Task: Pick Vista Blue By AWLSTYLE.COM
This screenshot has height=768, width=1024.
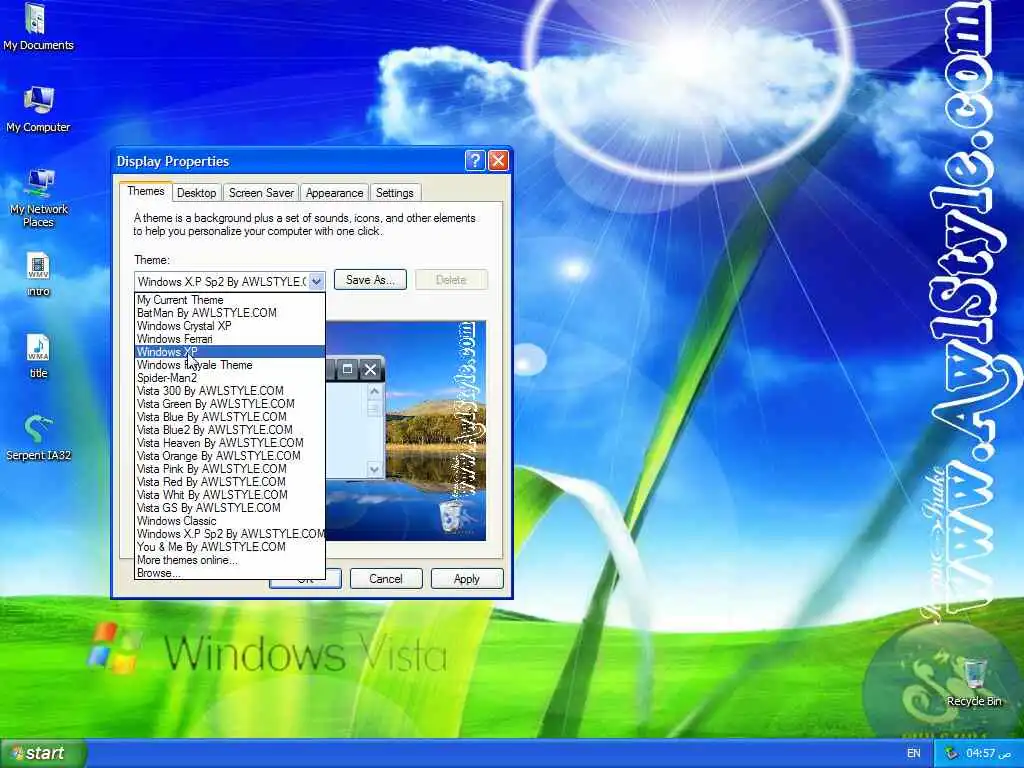Action: 229,417
